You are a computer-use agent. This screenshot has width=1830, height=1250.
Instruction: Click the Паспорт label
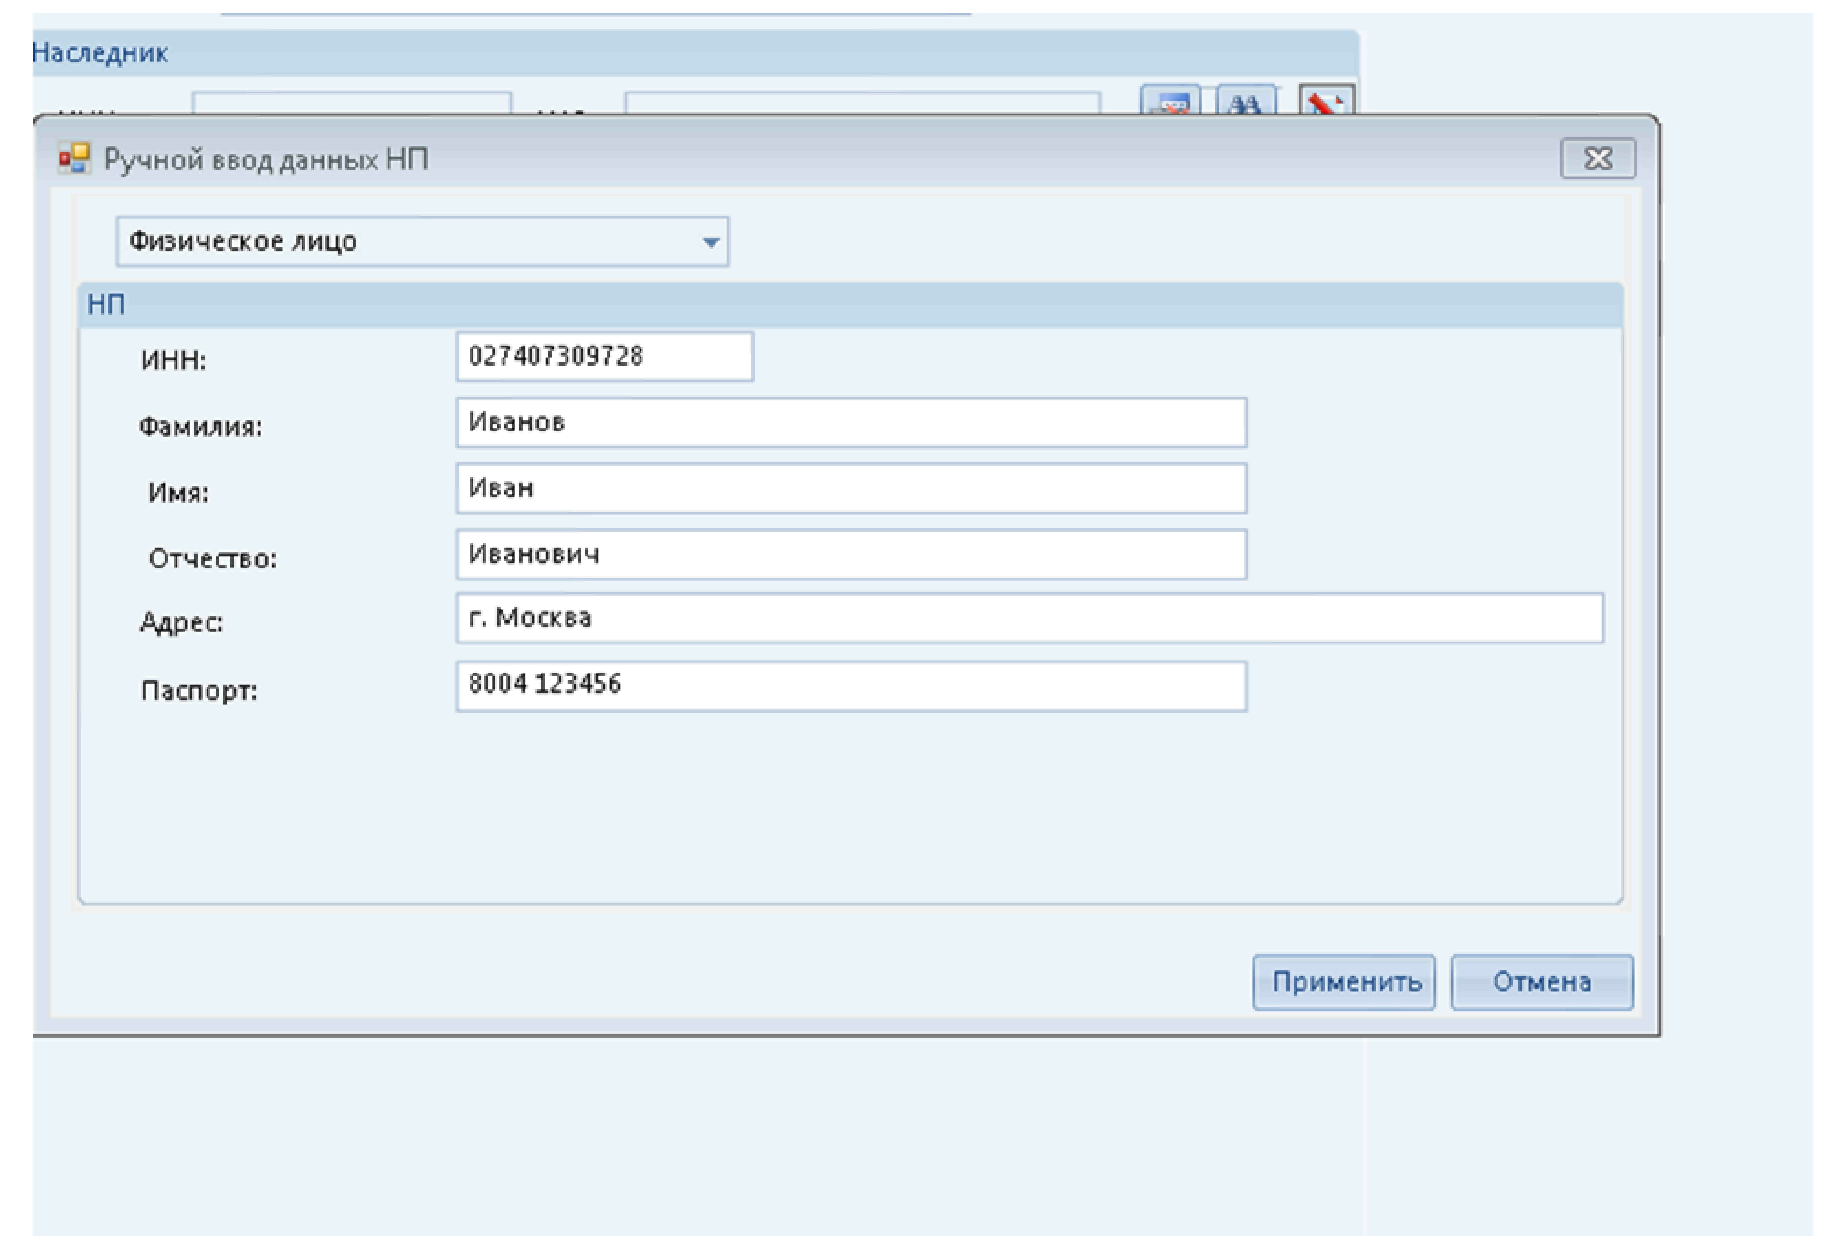pyautogui.click(x=199, y=691)
